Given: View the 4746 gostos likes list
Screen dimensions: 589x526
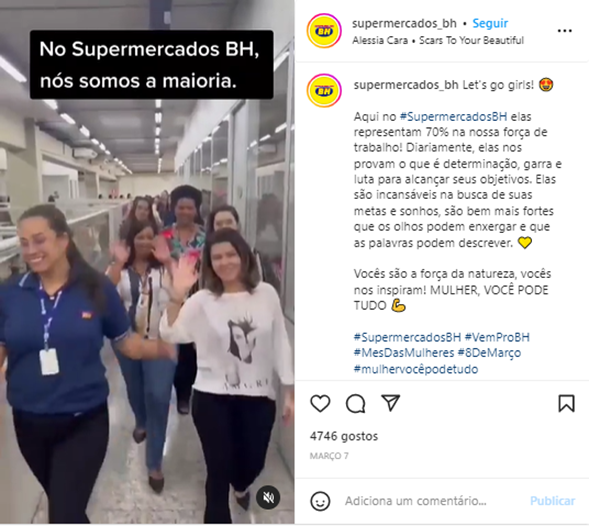Looking at the screenshot, I should click(344, 436).
